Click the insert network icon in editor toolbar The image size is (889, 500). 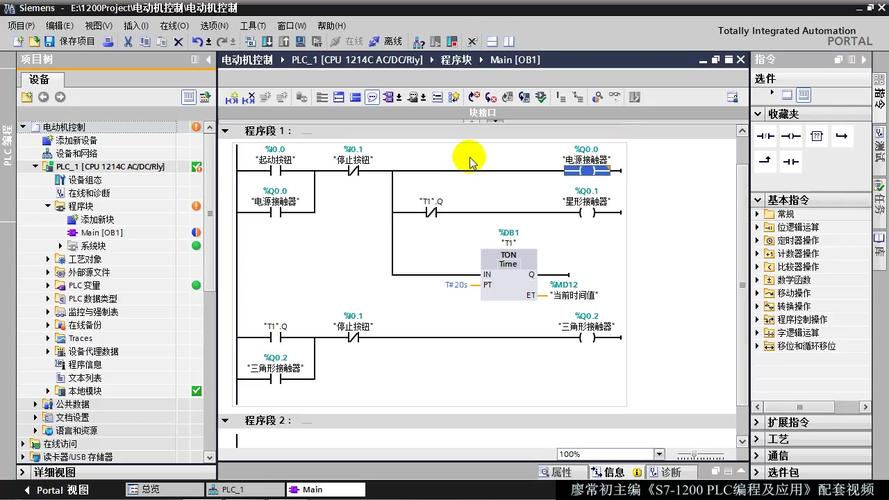point(231,98)
